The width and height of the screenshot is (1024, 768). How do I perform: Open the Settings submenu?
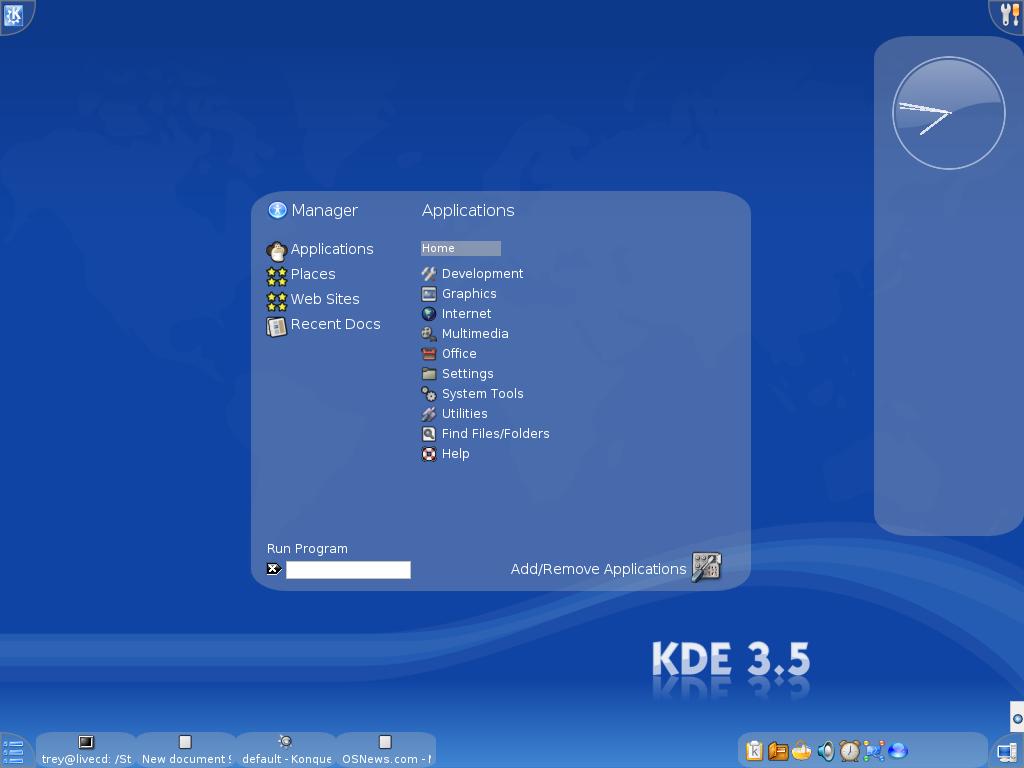click(x=468, y=374)
